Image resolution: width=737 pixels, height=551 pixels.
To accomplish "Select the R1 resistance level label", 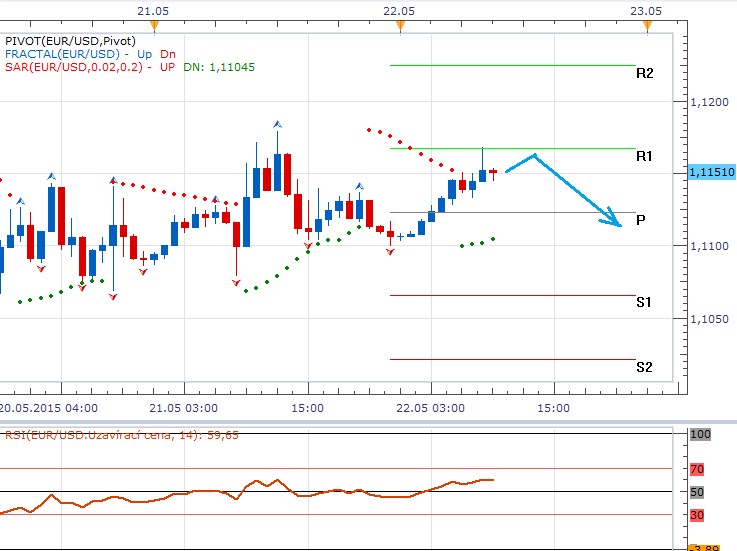I will 644,157.
